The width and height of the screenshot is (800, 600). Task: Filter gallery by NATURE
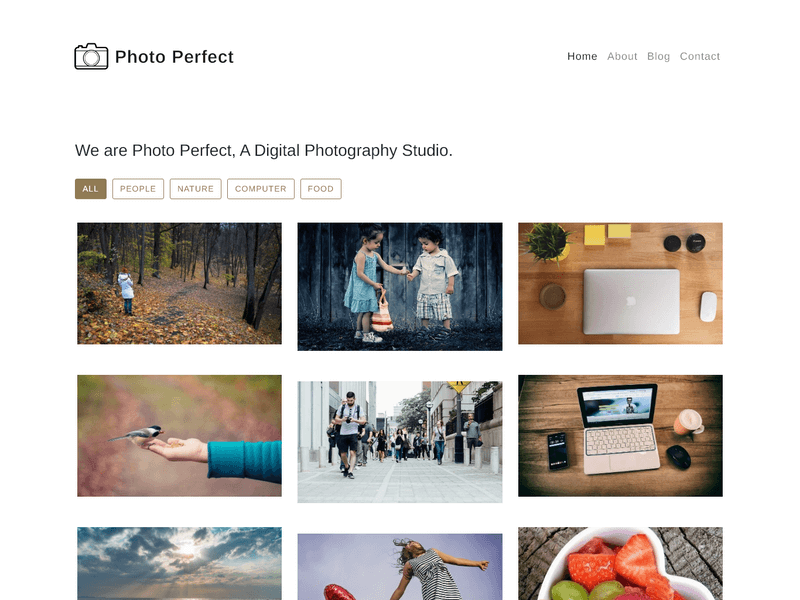click(195, 189)
